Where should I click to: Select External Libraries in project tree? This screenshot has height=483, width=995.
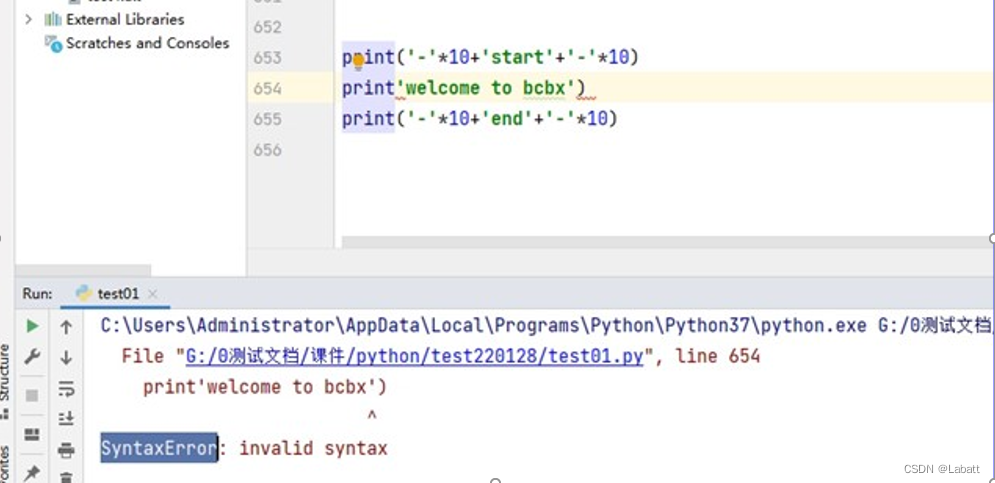[x=125, y=20]
